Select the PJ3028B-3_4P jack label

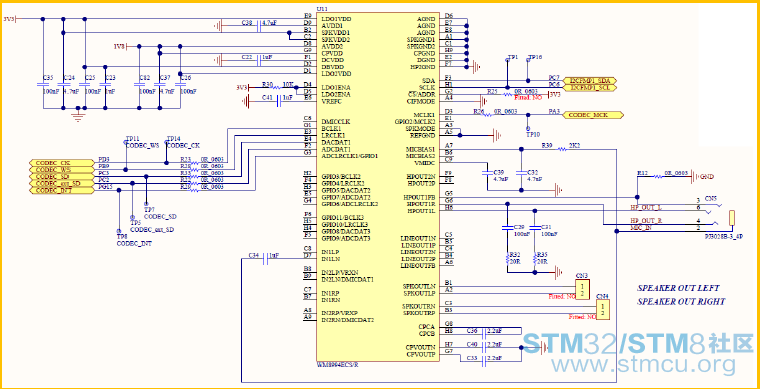(x=724, y=236)
